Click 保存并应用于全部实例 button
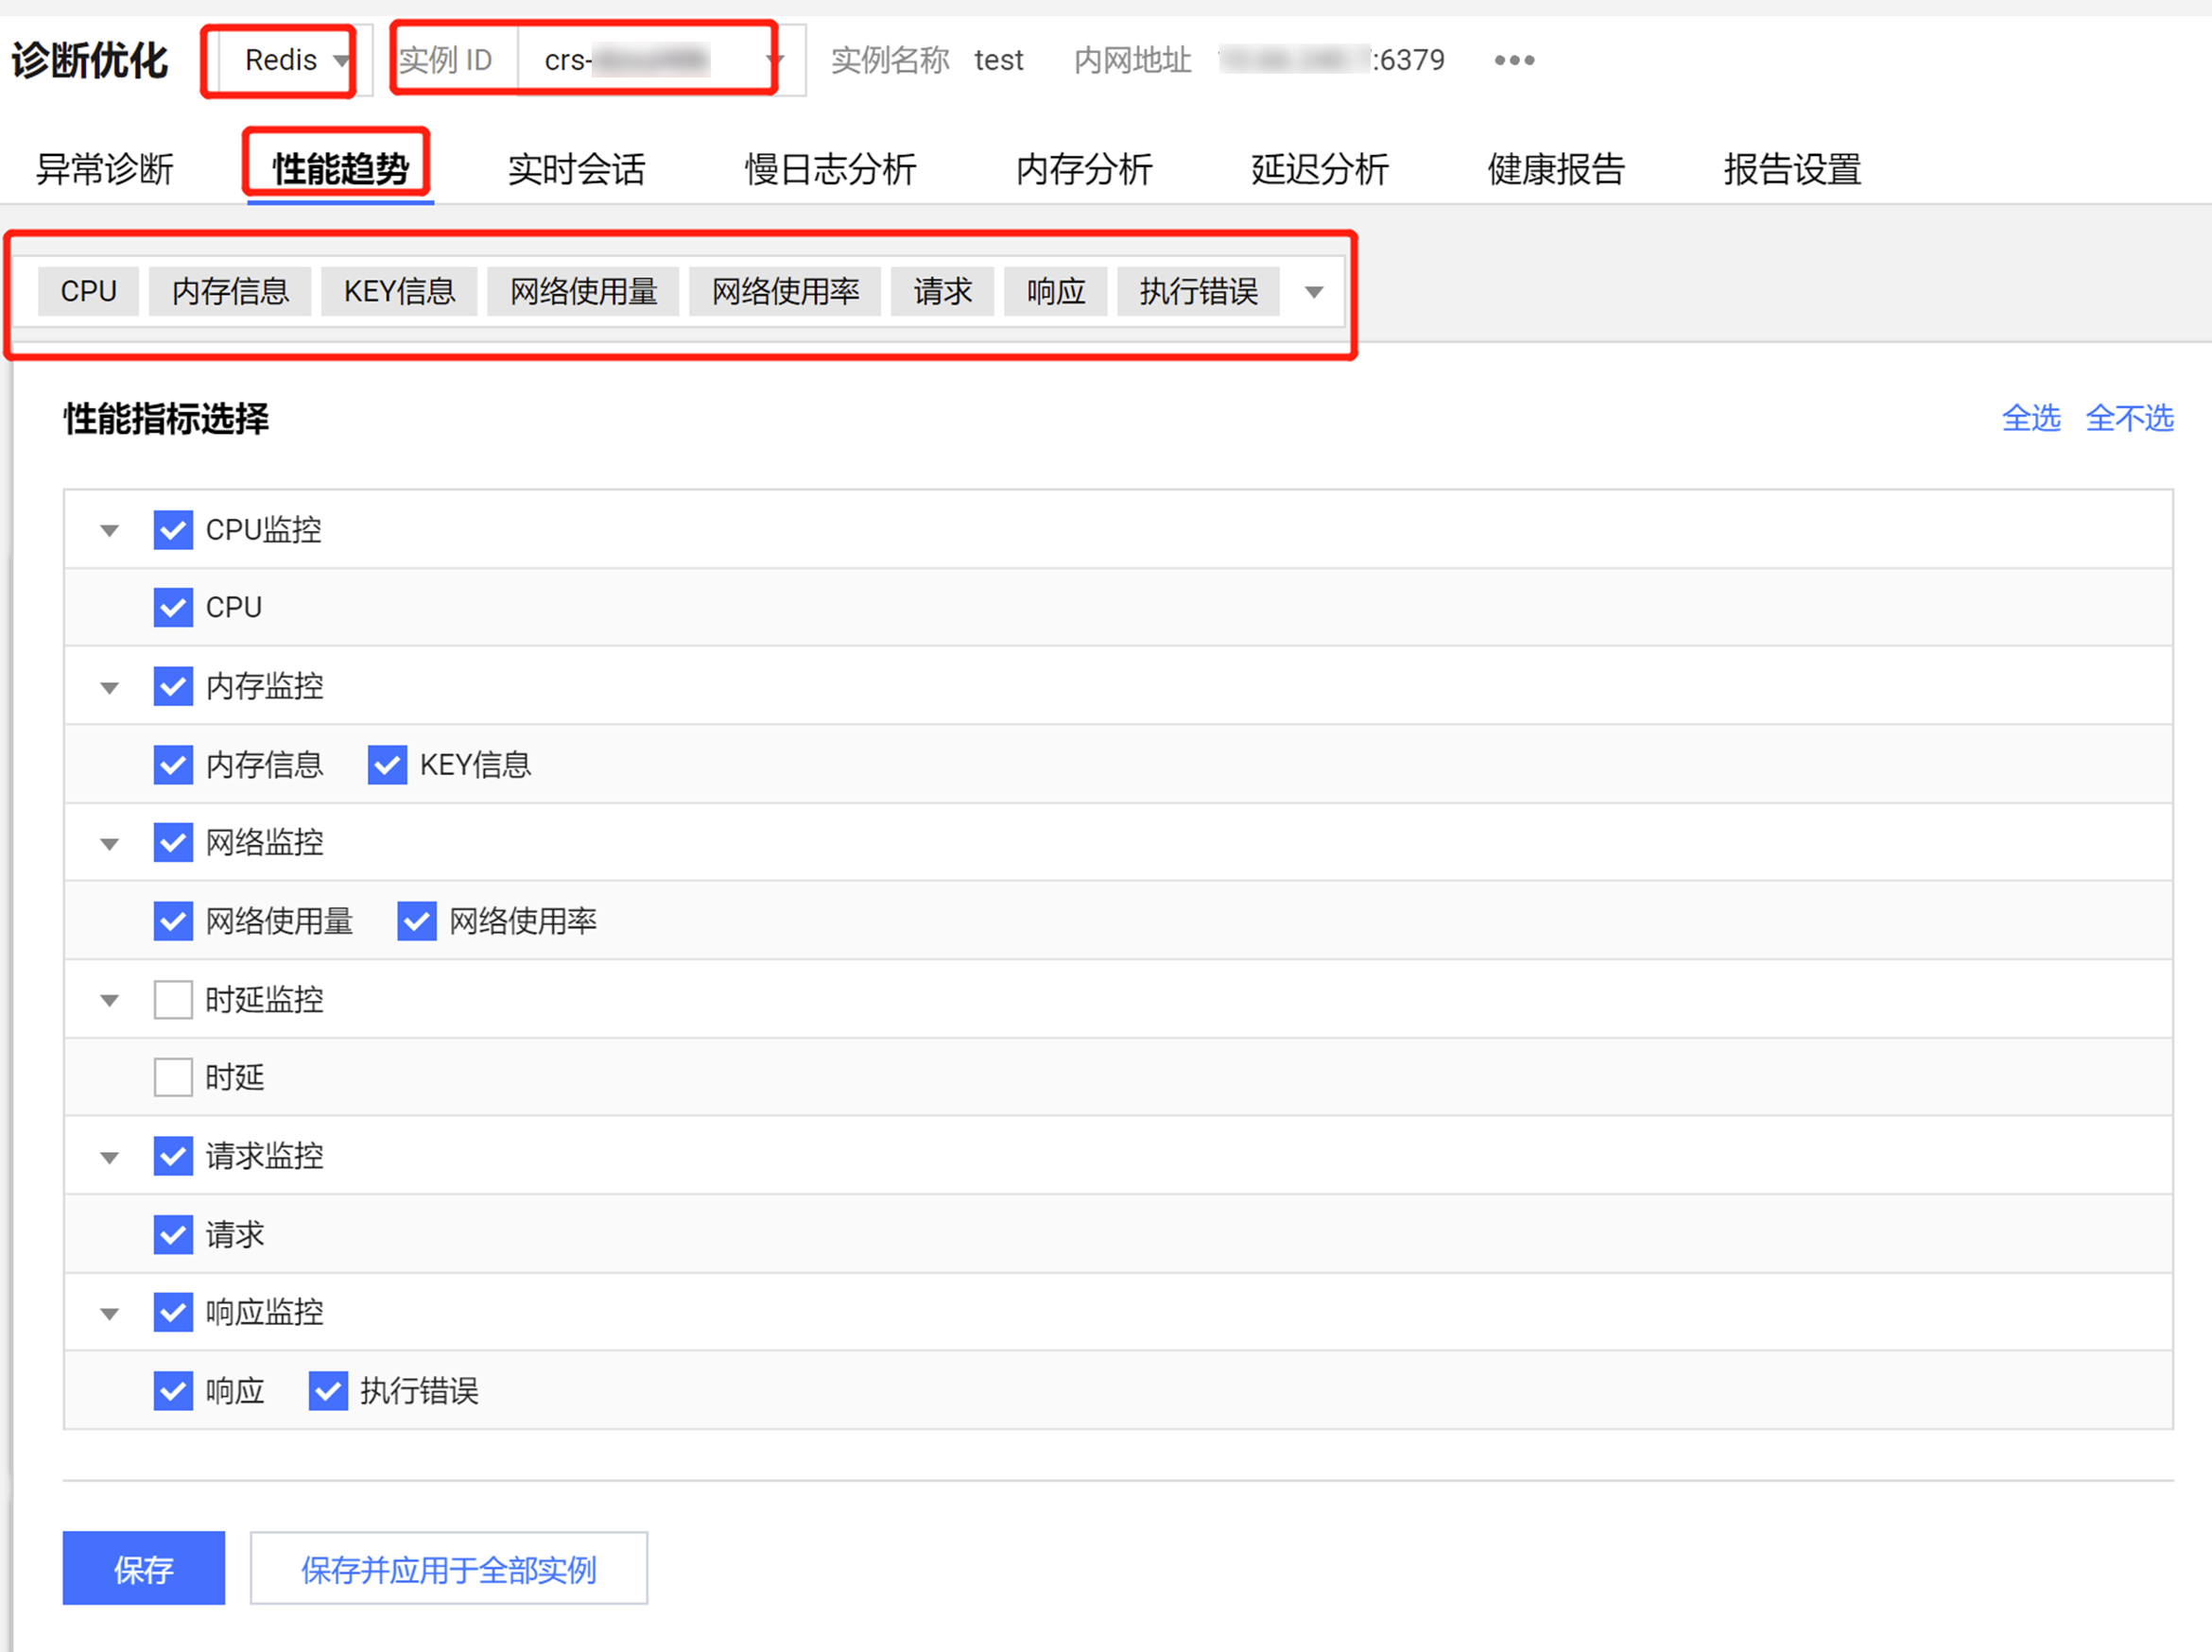 tap(448, 1569)
